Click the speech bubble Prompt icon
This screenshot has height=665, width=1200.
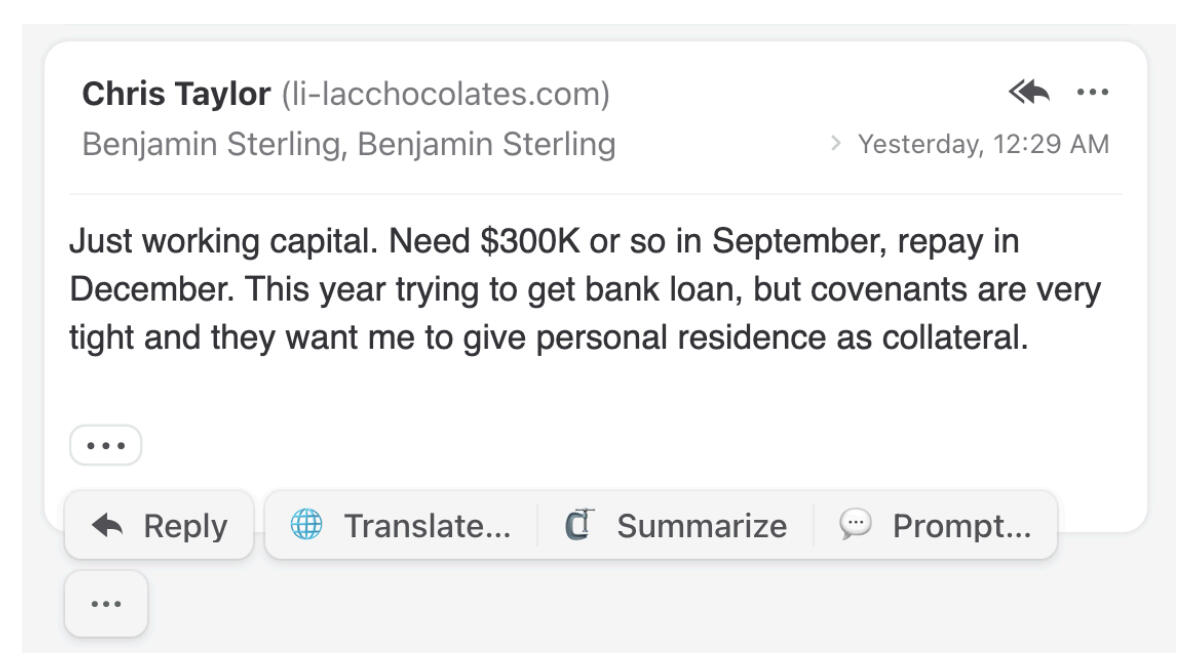[854, 525]
